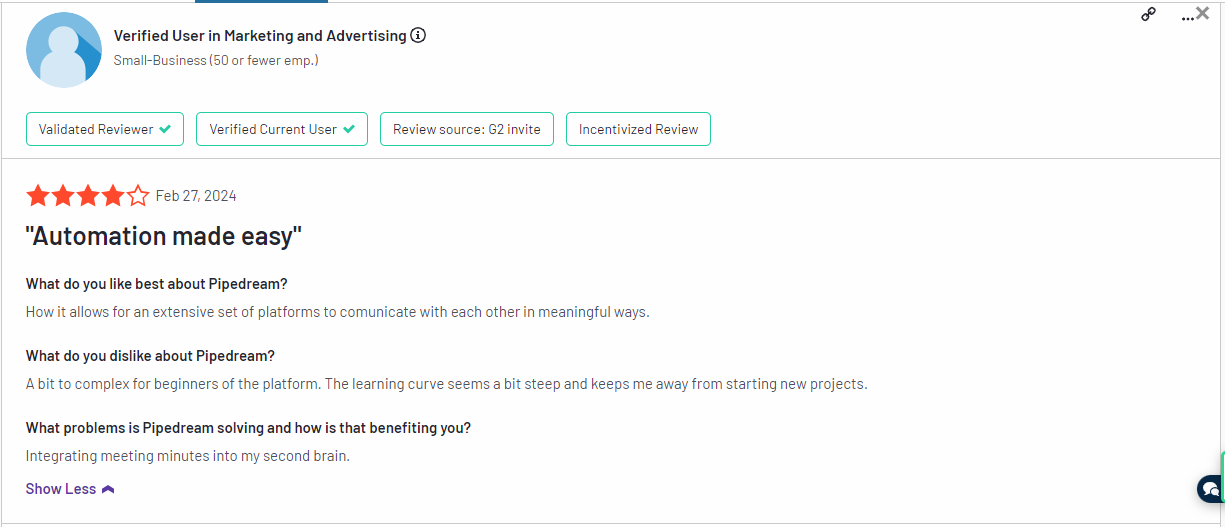Image resolution: width=1225 pixels, height=527 pixels.
Task: Click the checkmark in Verified Current User
Action: [x=349, y=129]
